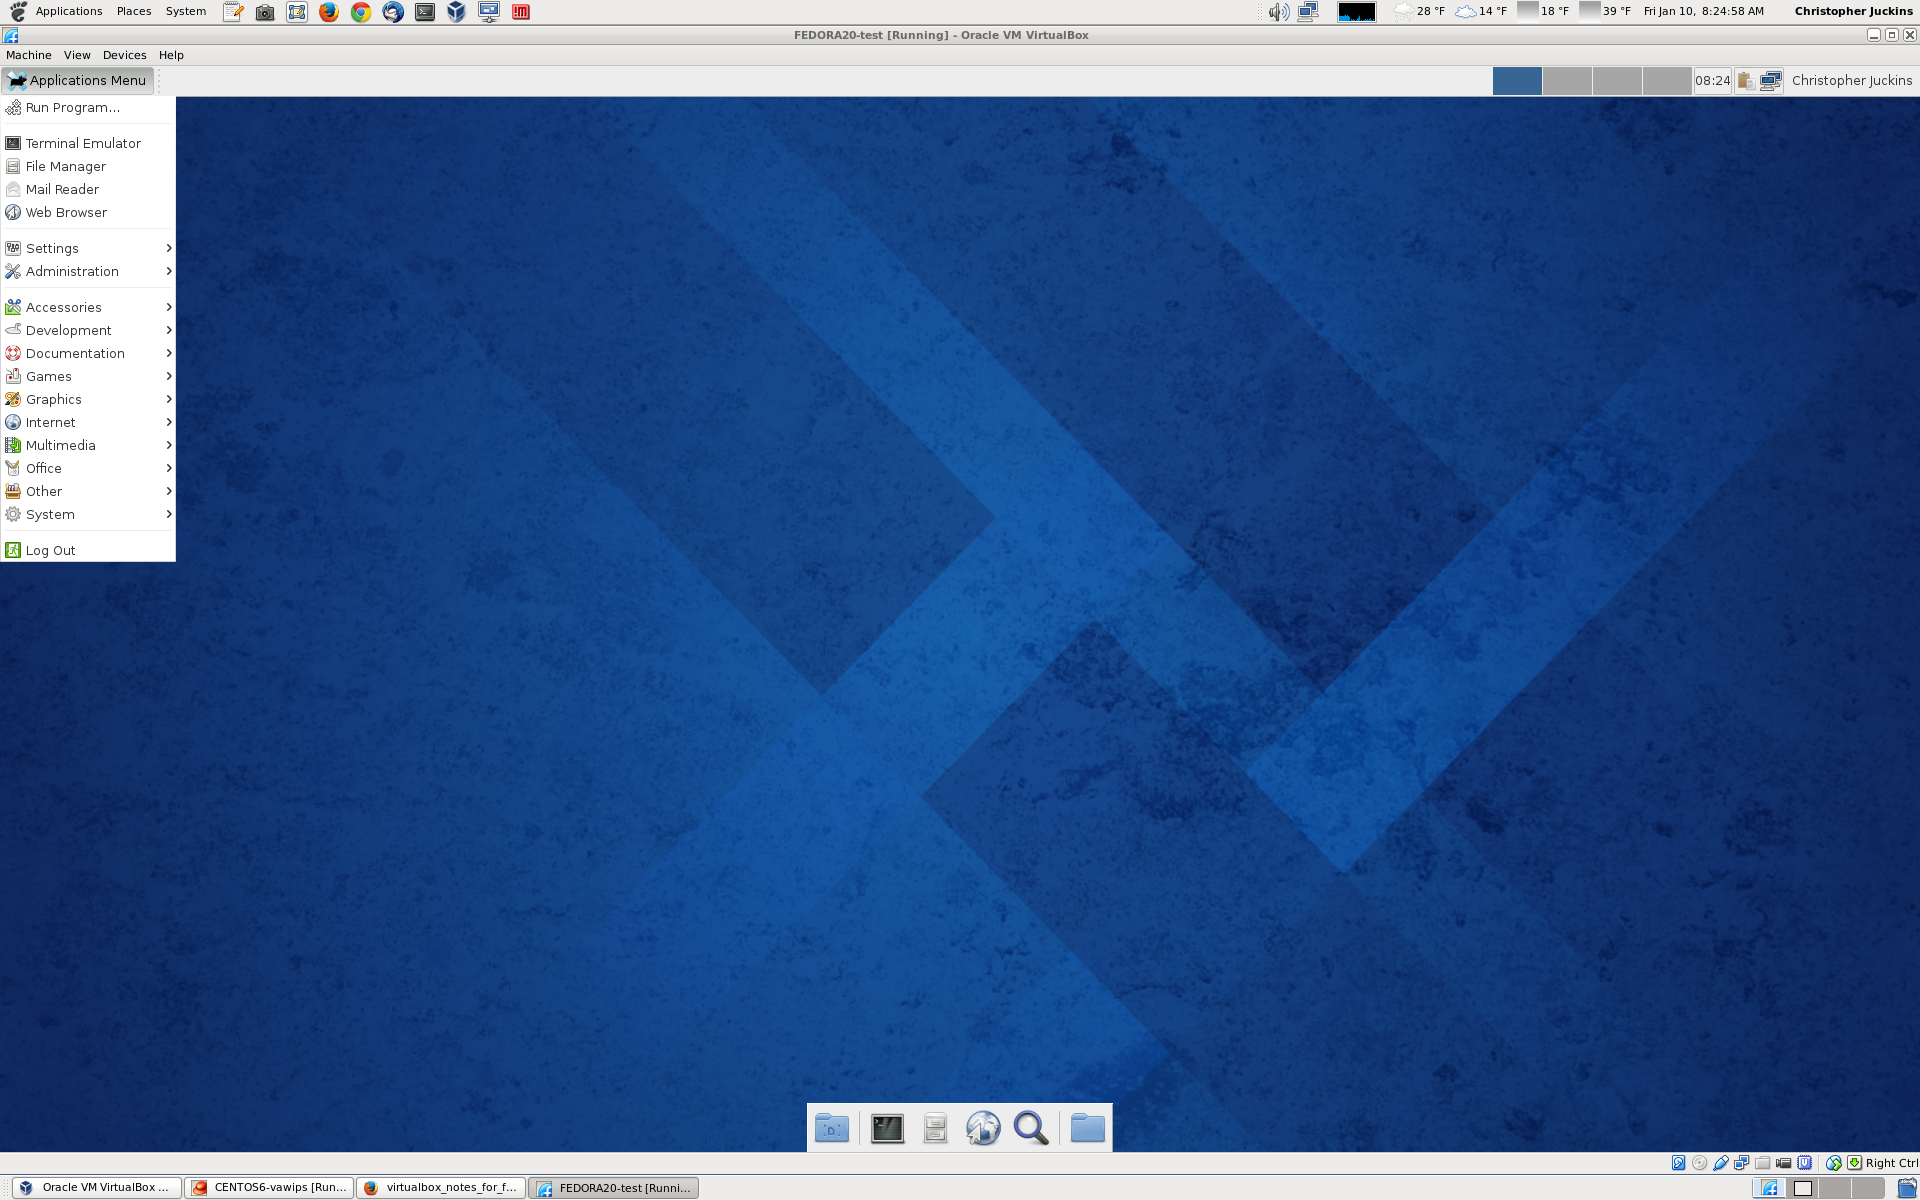Screen dimensions: 1920x1200
Task: Open the VirtualBox View menu
Action: (x=77, y=55)
